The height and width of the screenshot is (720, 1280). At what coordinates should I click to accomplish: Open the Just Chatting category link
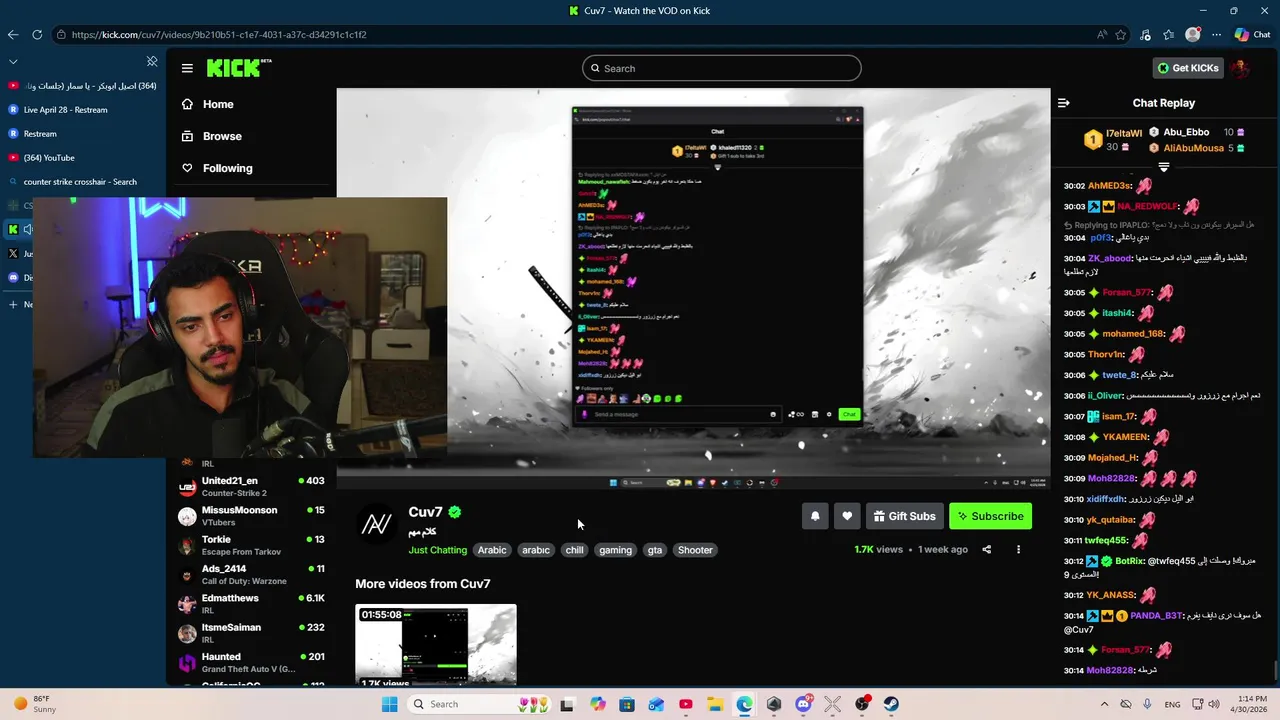pos(437,550)
